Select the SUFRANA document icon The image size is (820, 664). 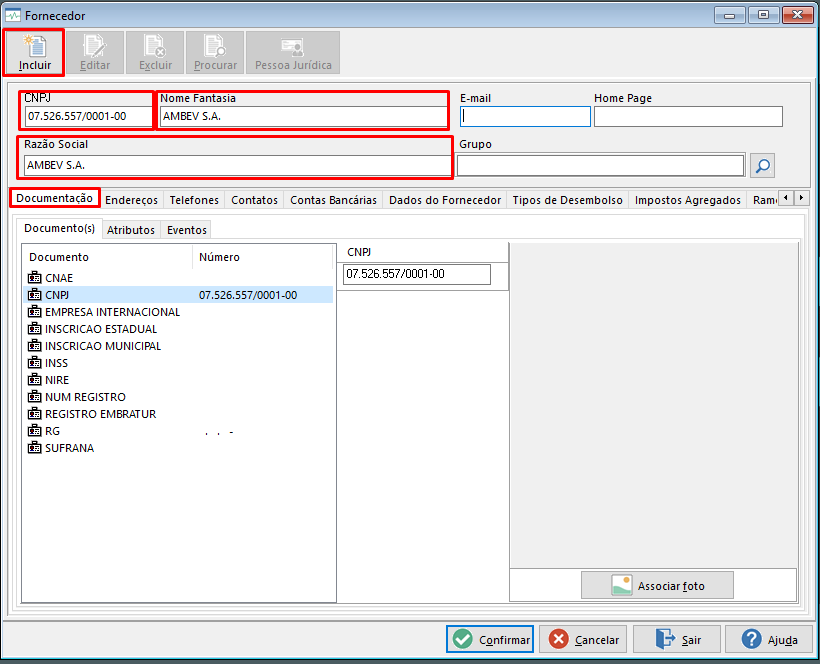(x=35, y=448)
